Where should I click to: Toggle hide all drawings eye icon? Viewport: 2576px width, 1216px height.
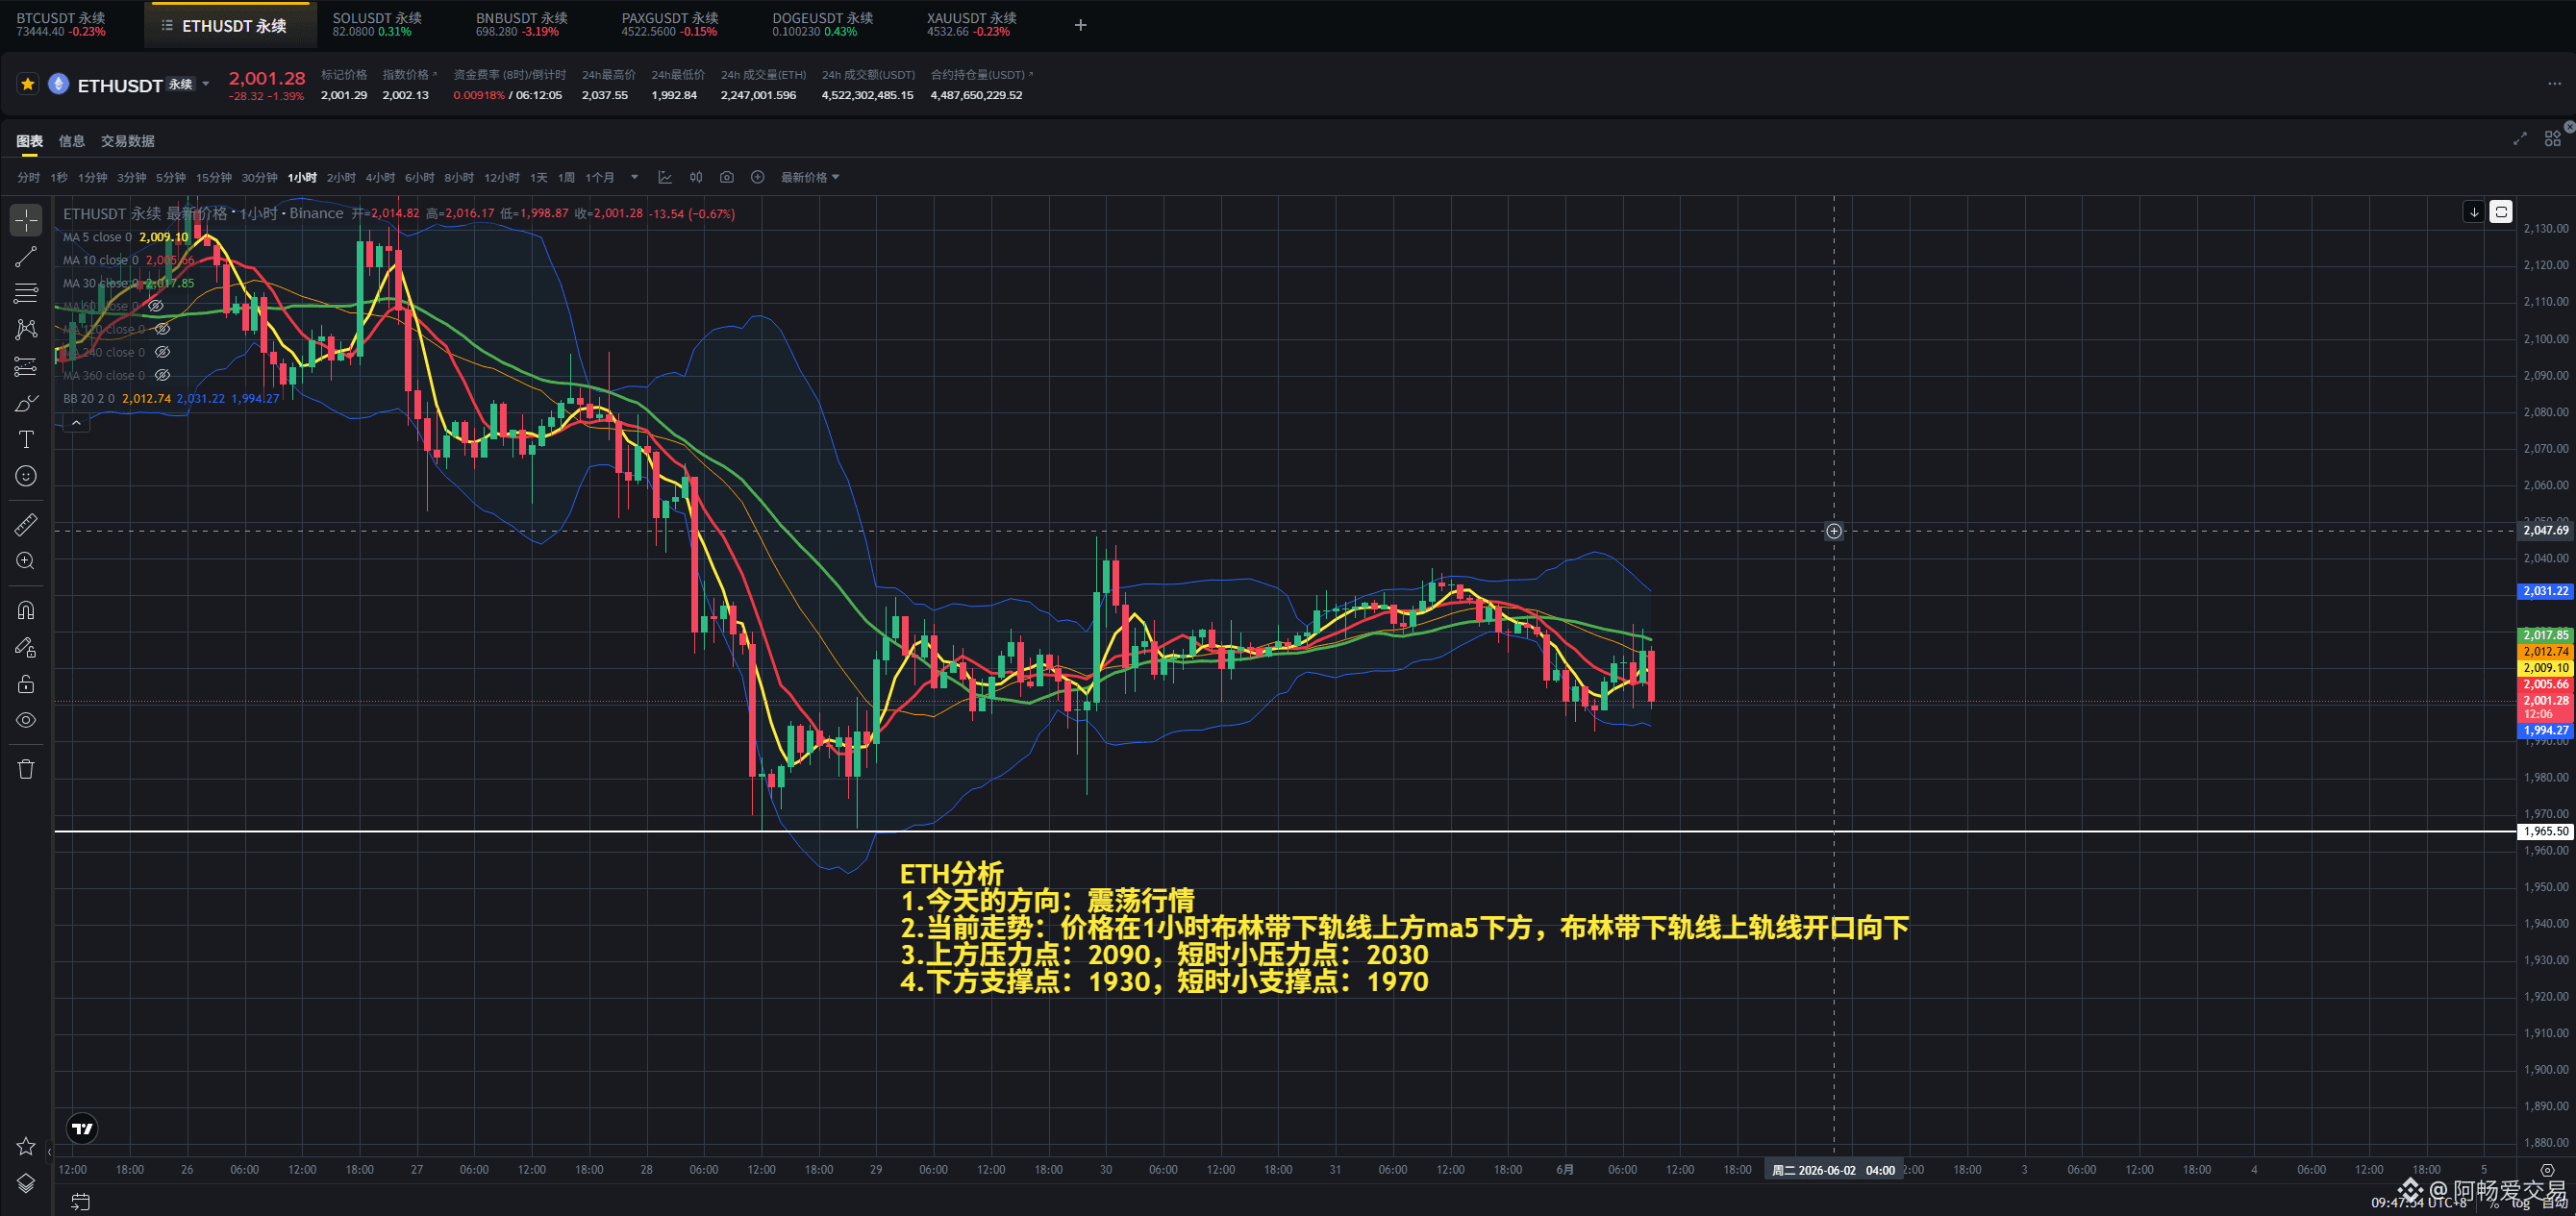[x=26, y=720]
